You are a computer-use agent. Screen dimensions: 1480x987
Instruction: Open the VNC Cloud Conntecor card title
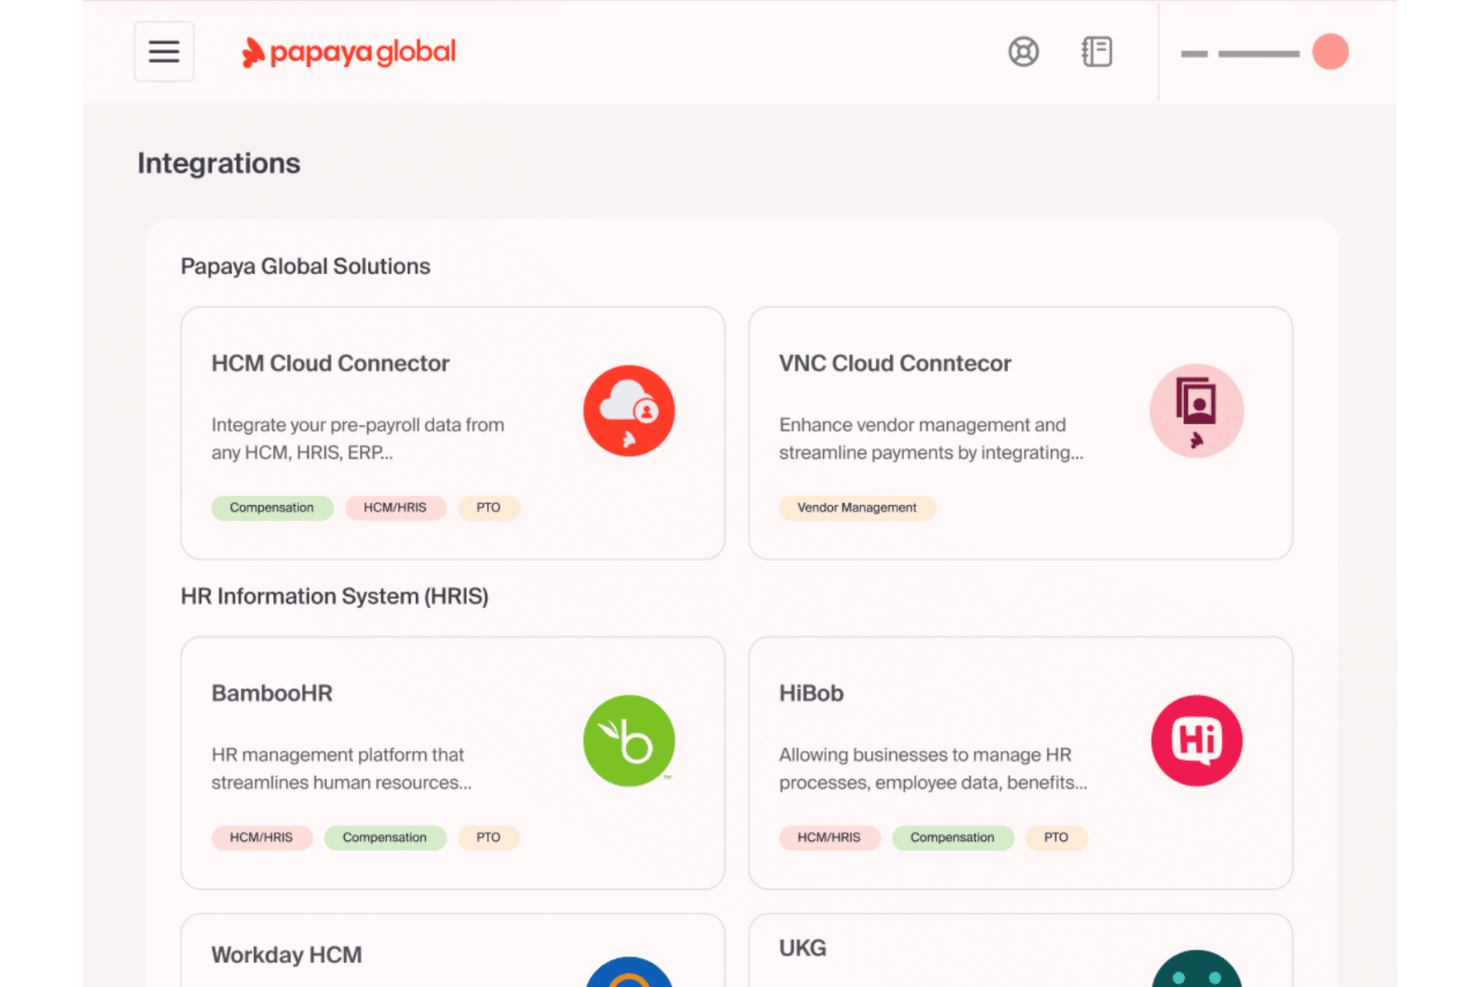895,363
